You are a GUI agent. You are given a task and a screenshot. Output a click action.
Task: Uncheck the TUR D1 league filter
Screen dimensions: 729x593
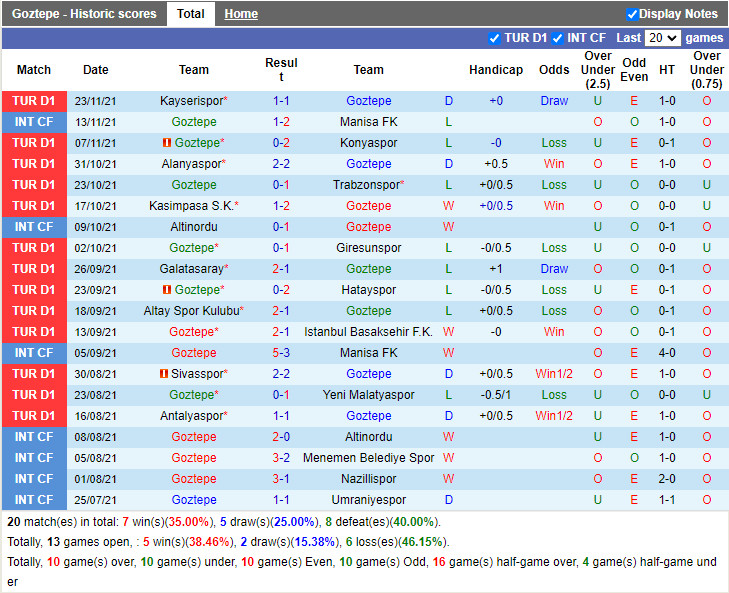click(x=494, y=38)
